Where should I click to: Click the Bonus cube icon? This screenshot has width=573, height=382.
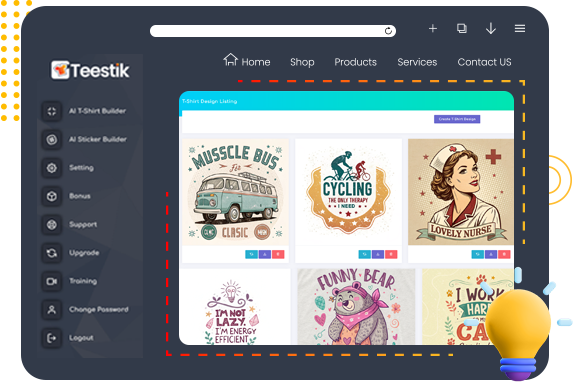(52, 196)
